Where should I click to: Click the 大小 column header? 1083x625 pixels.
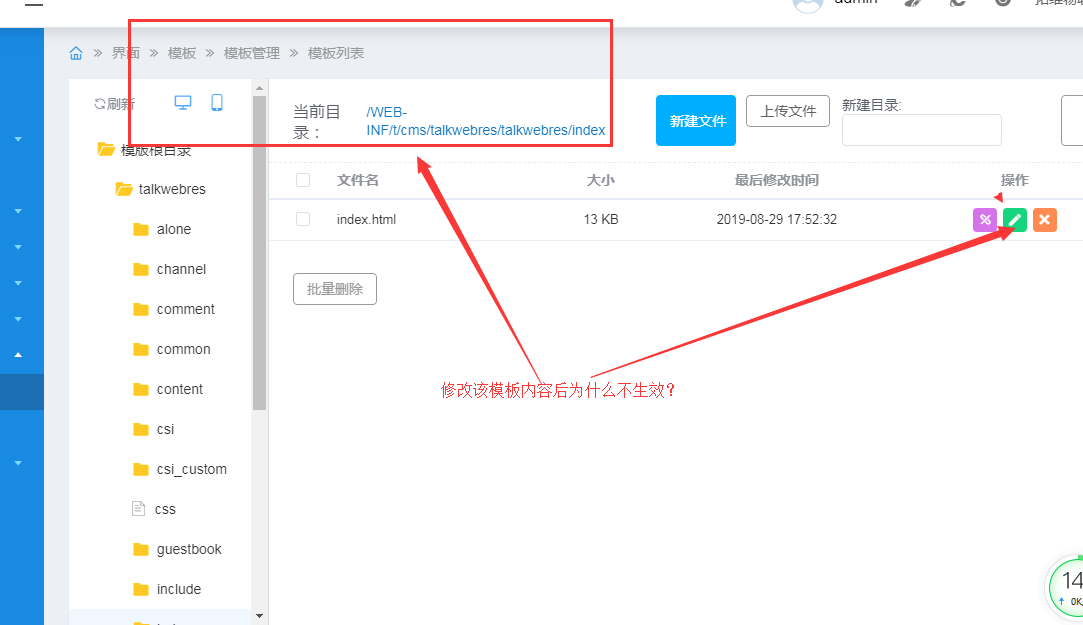click(600, 180)
